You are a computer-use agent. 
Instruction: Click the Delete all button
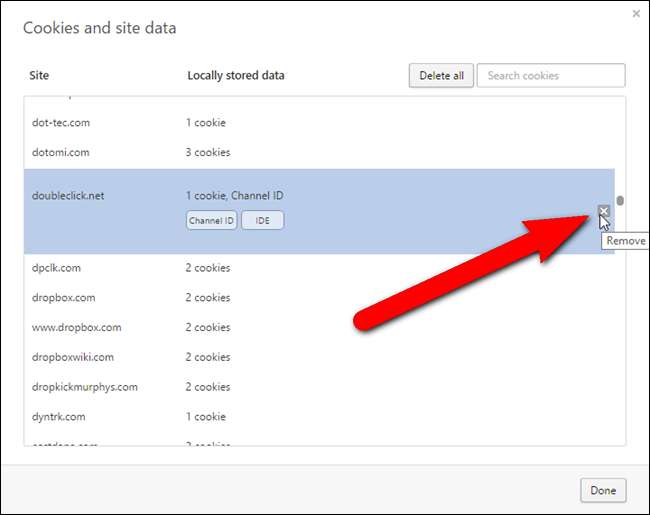(x=440, y=76)
